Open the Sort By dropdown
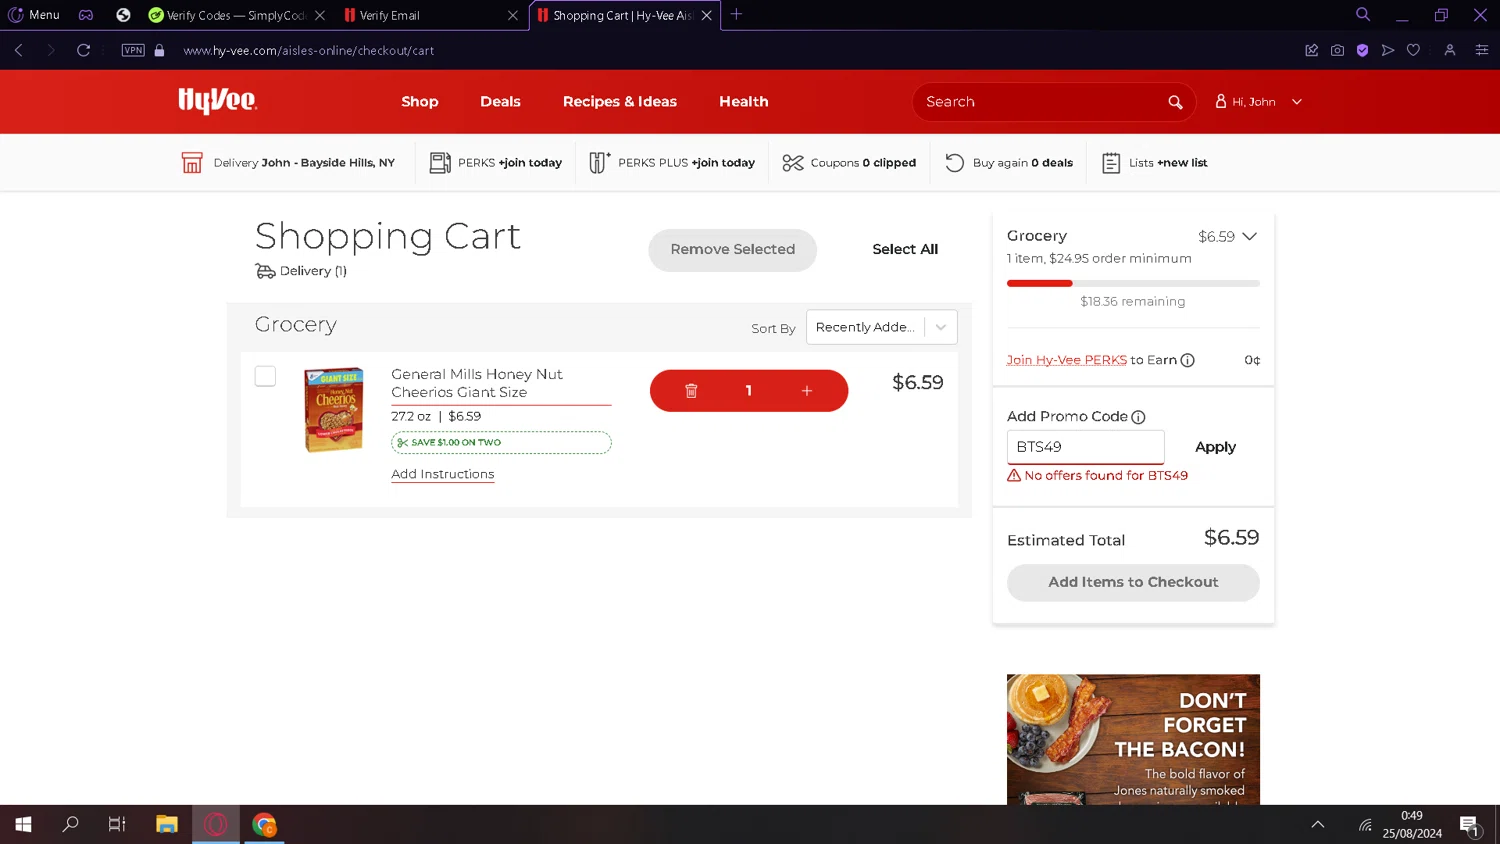1500x844 pixels. (x=881, y=327)
